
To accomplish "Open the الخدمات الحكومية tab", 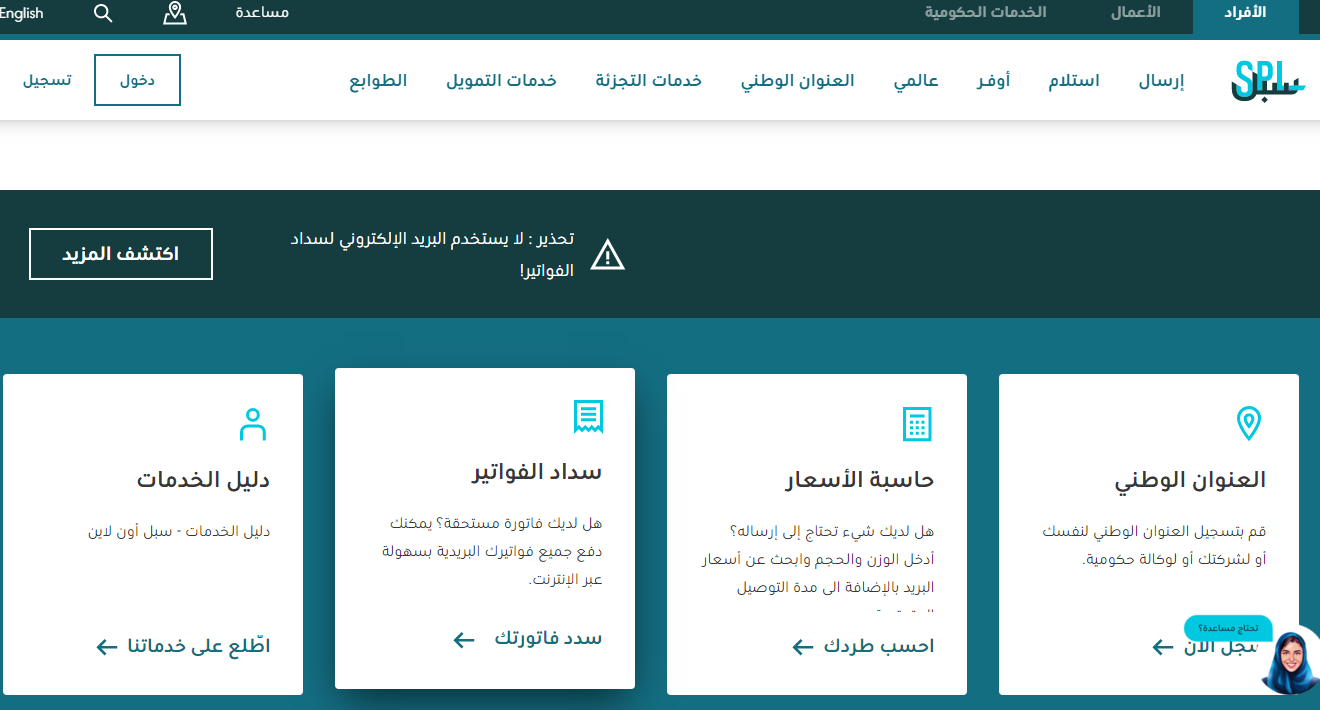I will click(x=985, y=13).
